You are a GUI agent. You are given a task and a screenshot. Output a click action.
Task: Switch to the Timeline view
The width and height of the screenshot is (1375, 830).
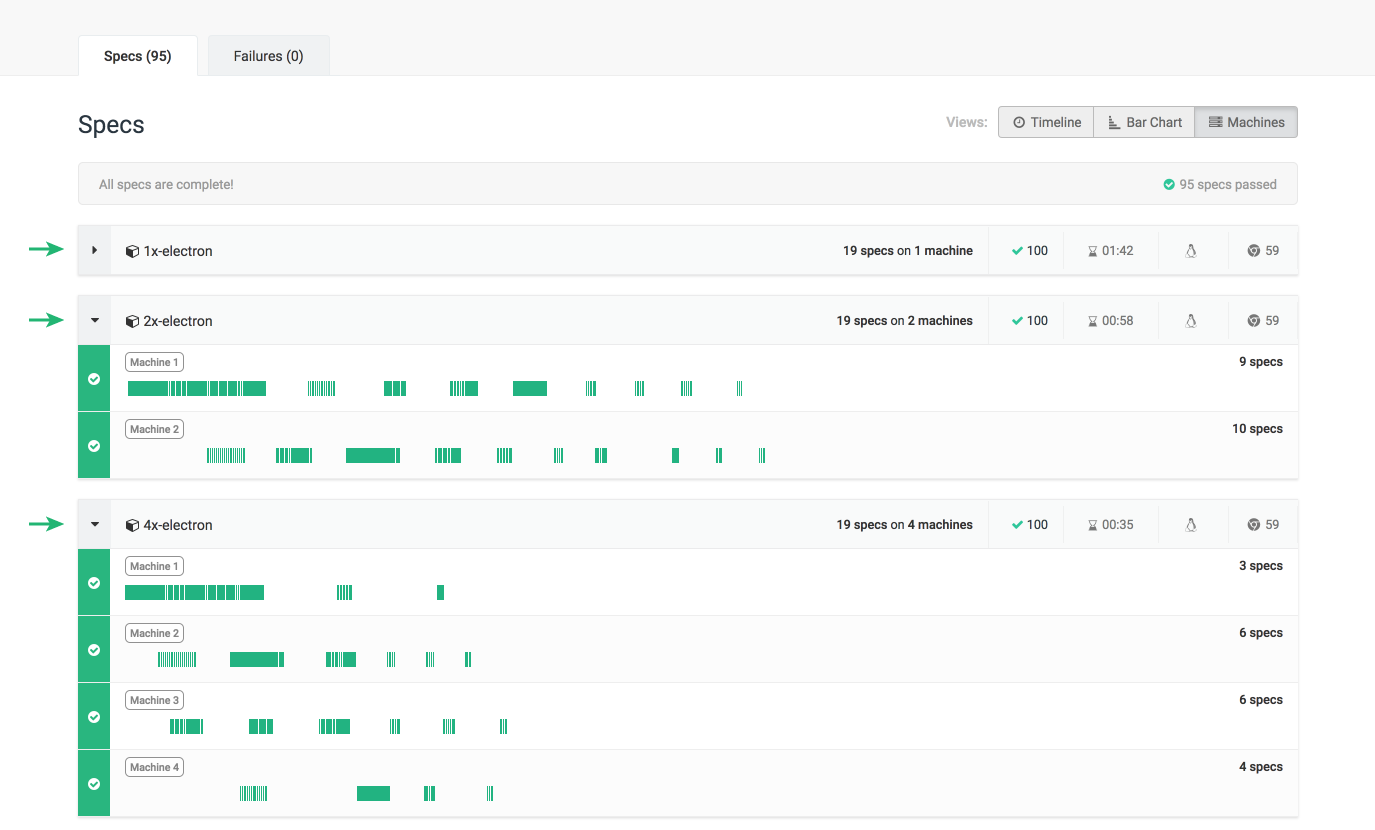1045,121
